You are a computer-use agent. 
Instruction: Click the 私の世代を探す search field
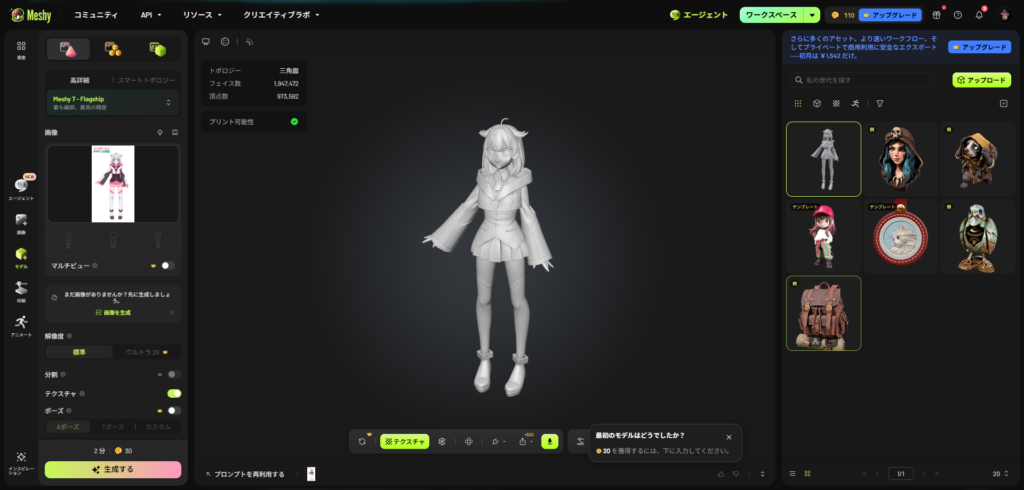[863, 80]
